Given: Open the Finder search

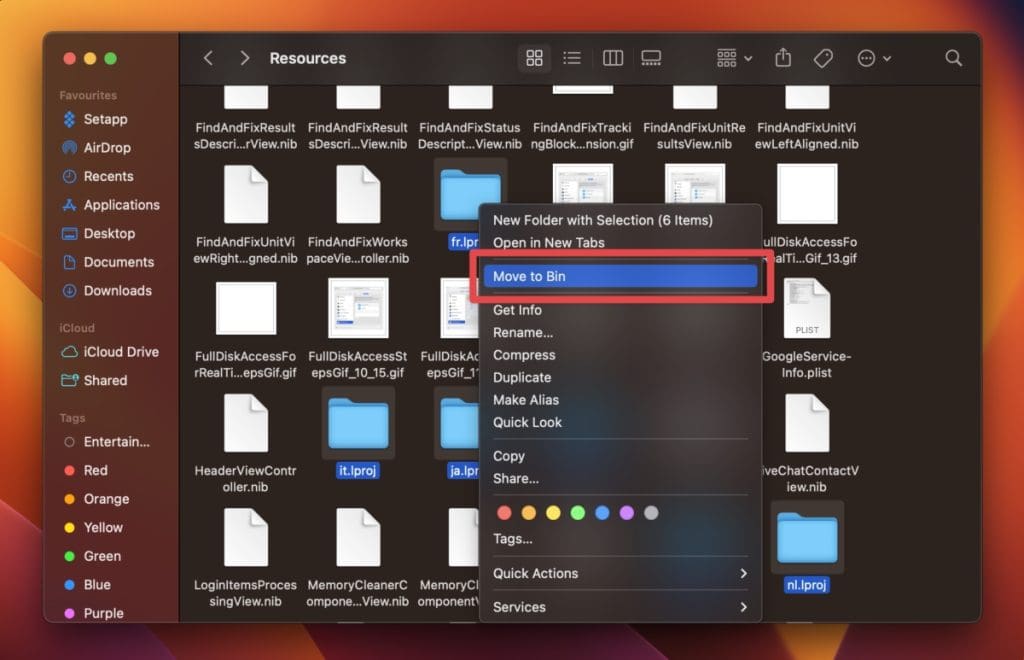Looking at the screenshot, I should (x=953, y=58).
